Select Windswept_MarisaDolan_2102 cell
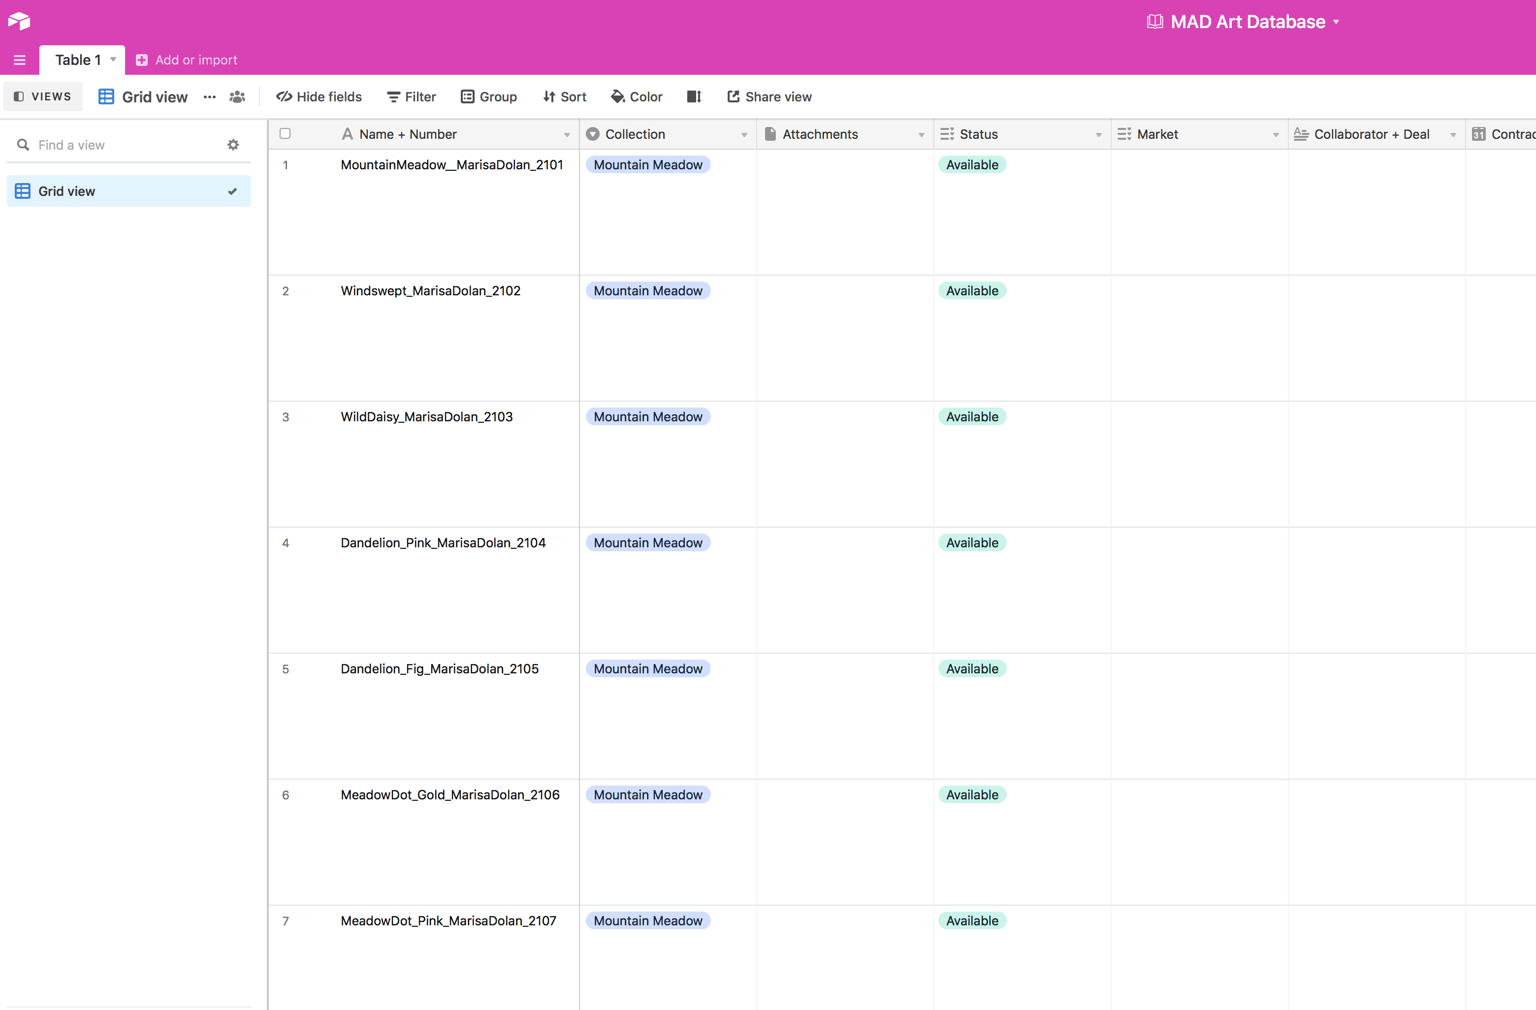Image resolution: width=1536 pixels, height=1010 pixels. [431, 291]
